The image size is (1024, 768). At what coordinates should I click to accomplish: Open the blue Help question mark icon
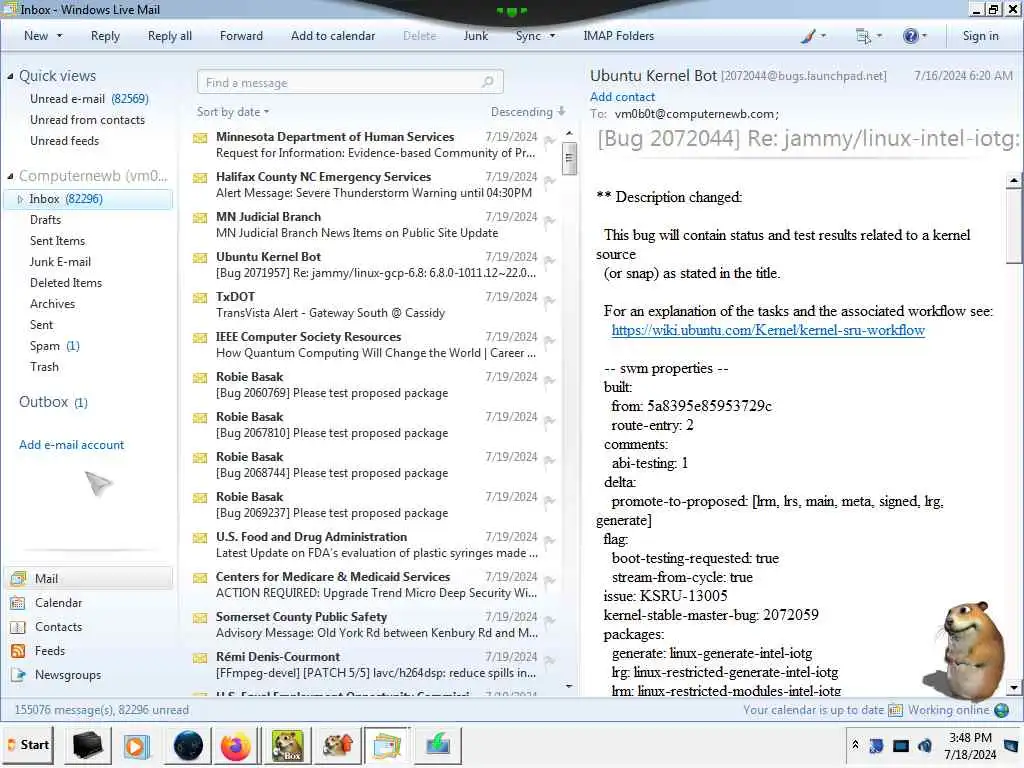point(910,37)
